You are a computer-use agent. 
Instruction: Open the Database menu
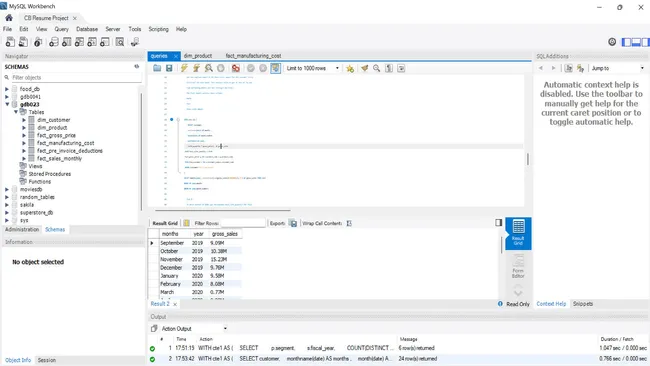87,29
